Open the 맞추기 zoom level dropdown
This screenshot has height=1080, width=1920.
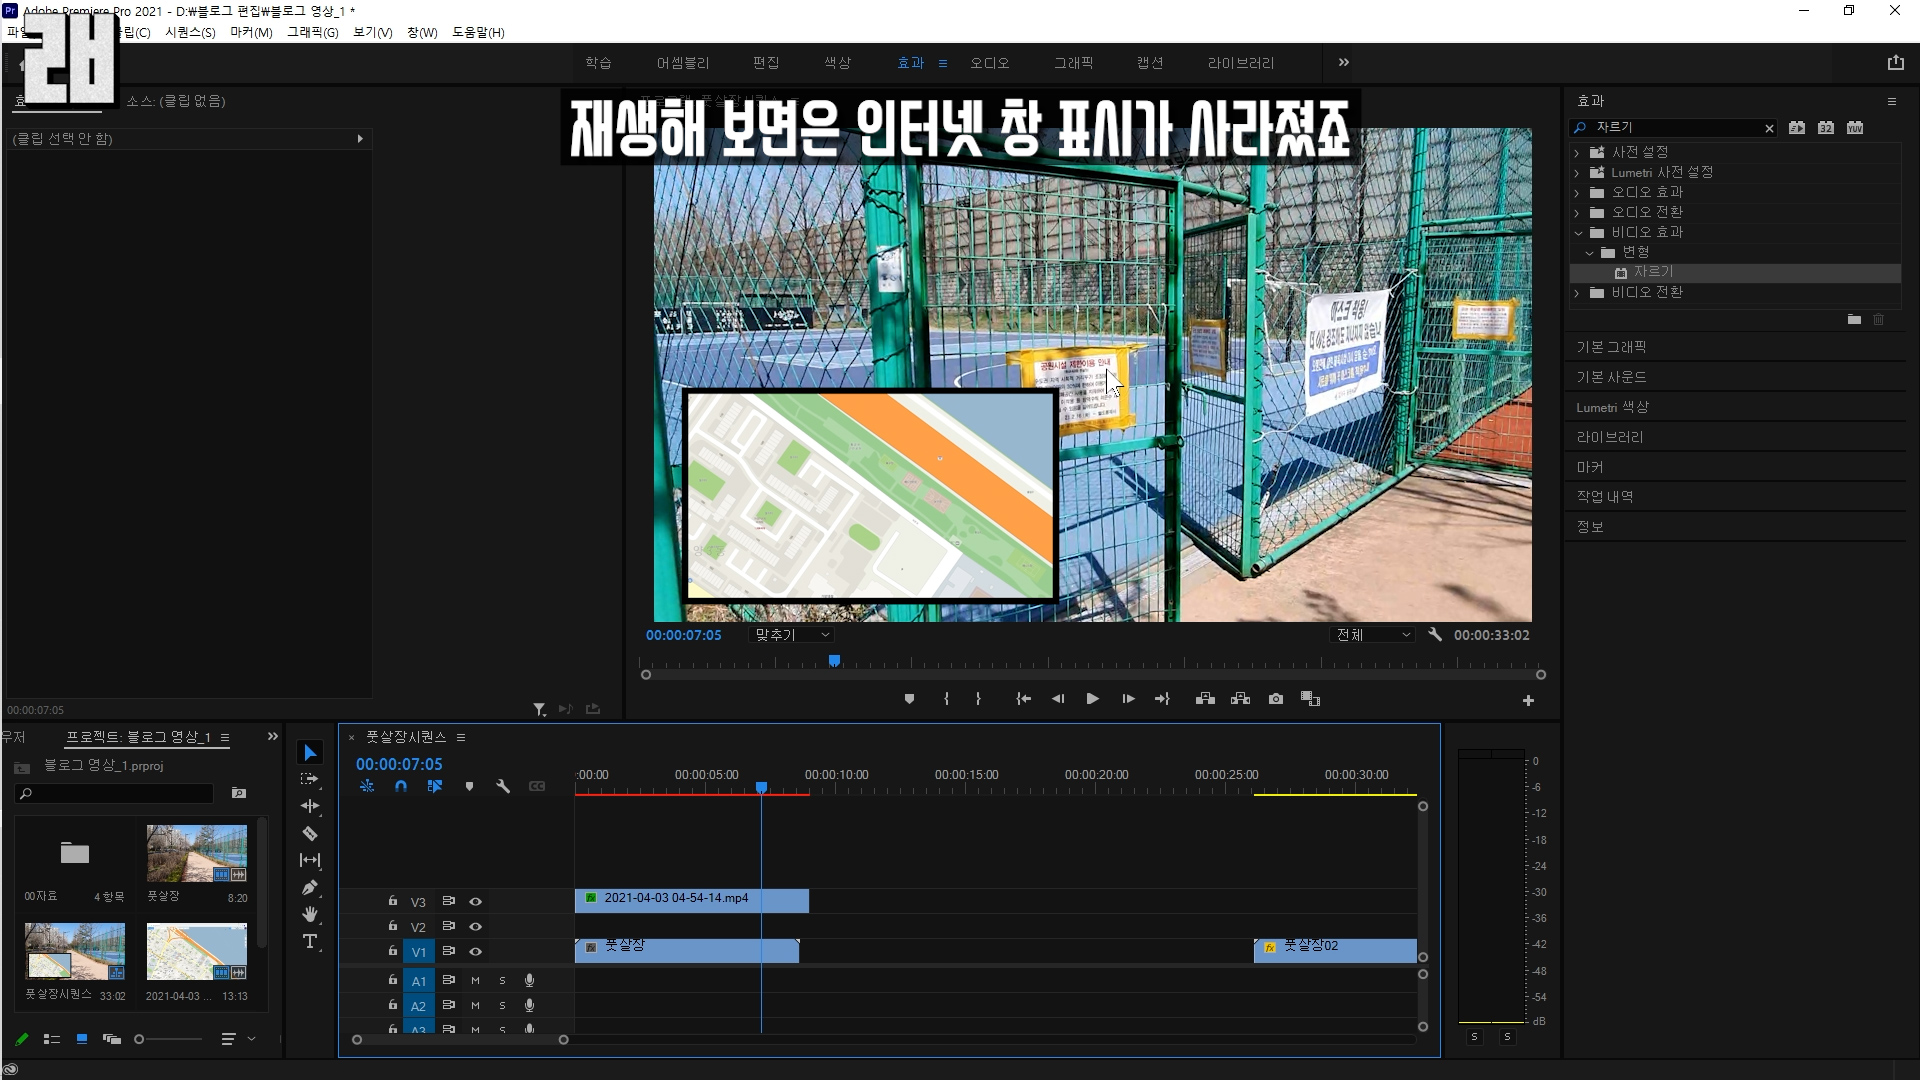[x=791, y=635]
